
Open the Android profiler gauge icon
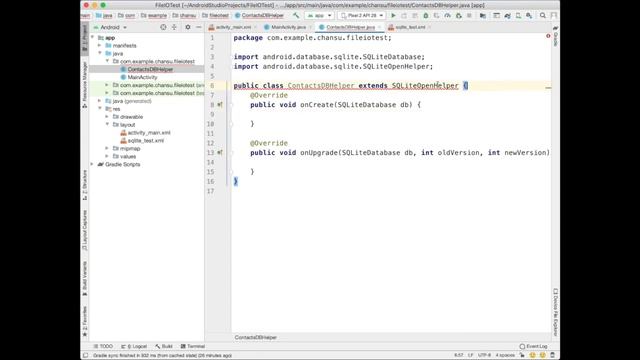pyautogui.click(x=447, y=16)
